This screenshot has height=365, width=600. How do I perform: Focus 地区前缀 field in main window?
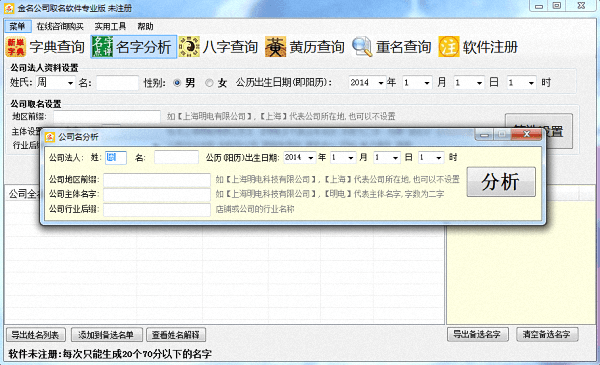point(107,116)
